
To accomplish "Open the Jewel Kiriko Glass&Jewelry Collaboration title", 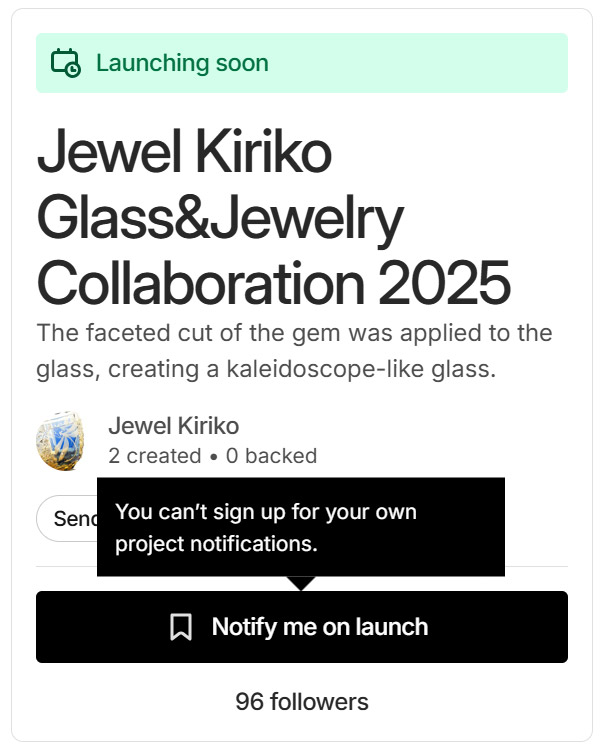I will tap(274, 217).
